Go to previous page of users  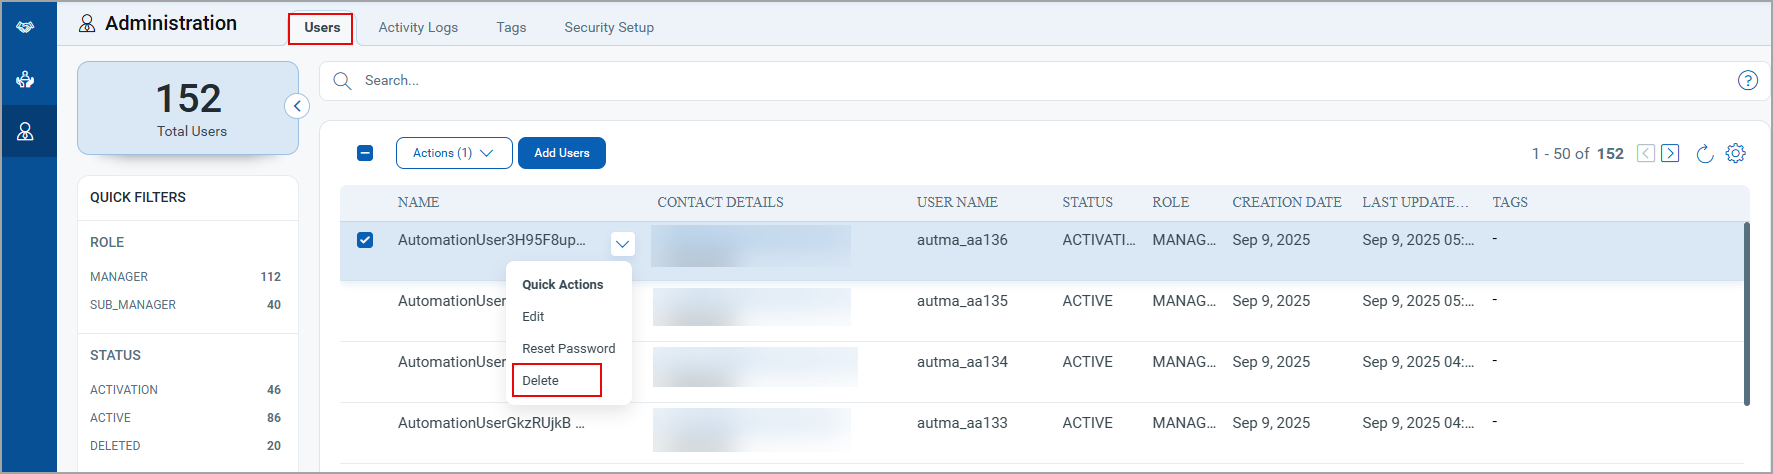(x=1645, y=153)
